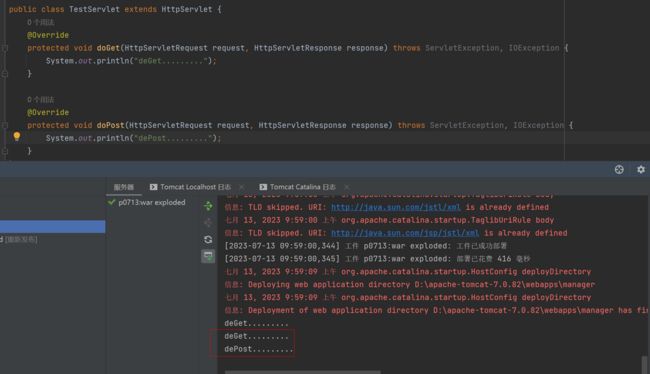Click the doGet method gutter marker
Image resolution: width=650 pixels, height=374 pixels.
(5, 48)
